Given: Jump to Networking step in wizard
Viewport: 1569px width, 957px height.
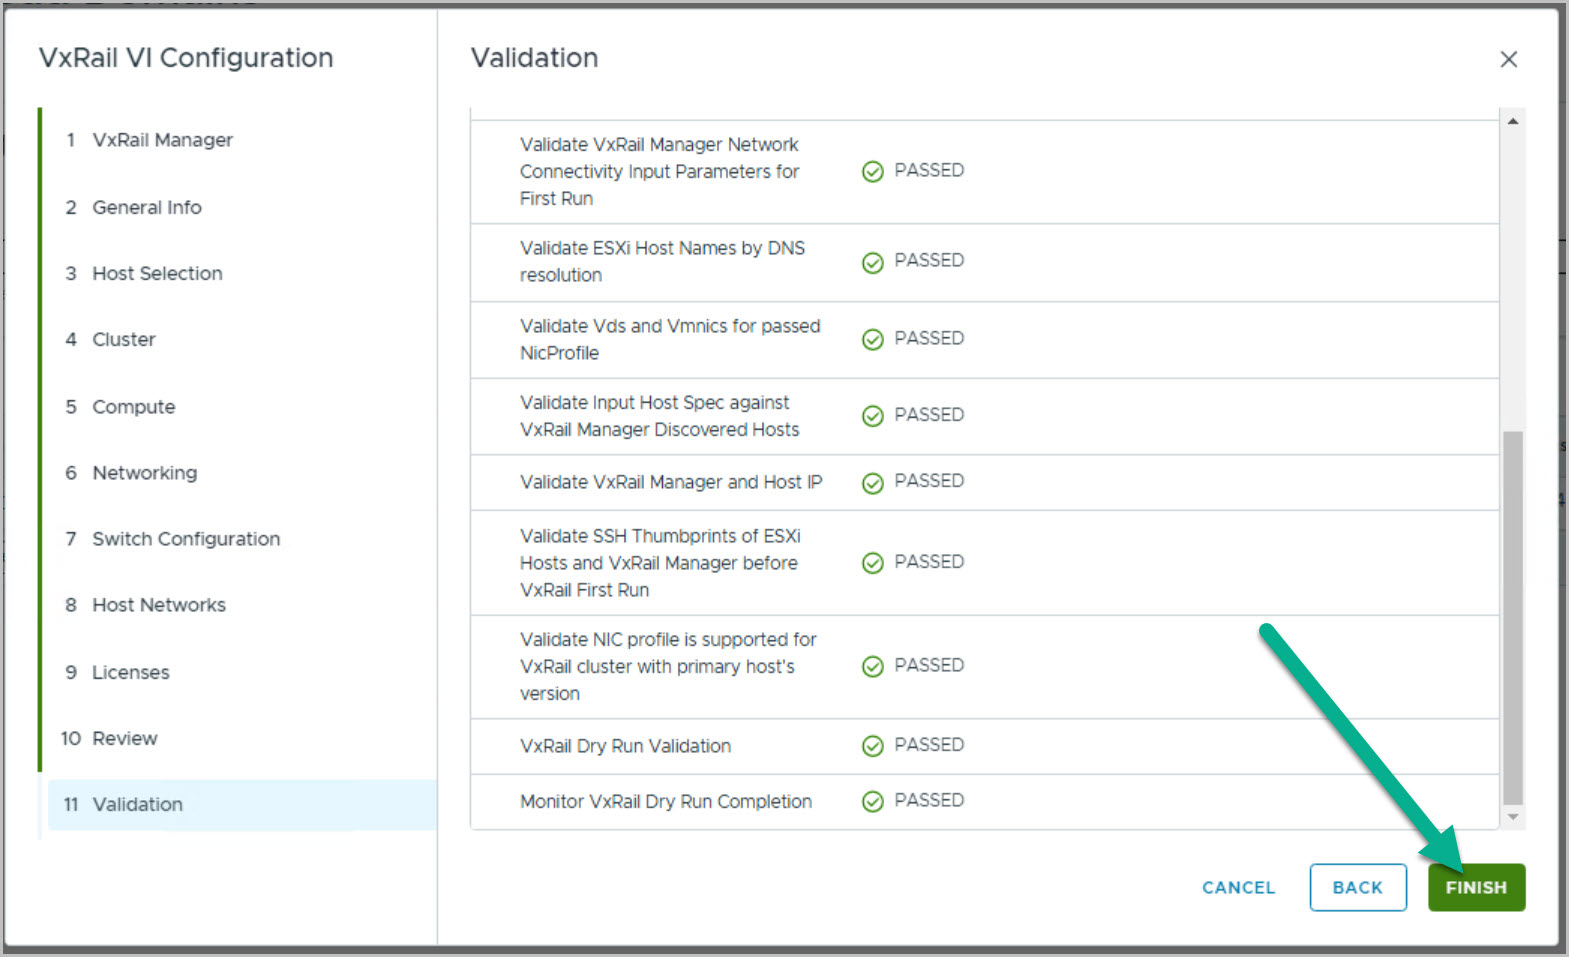Looking at the screenshot, I should click(x=144, y=473).
